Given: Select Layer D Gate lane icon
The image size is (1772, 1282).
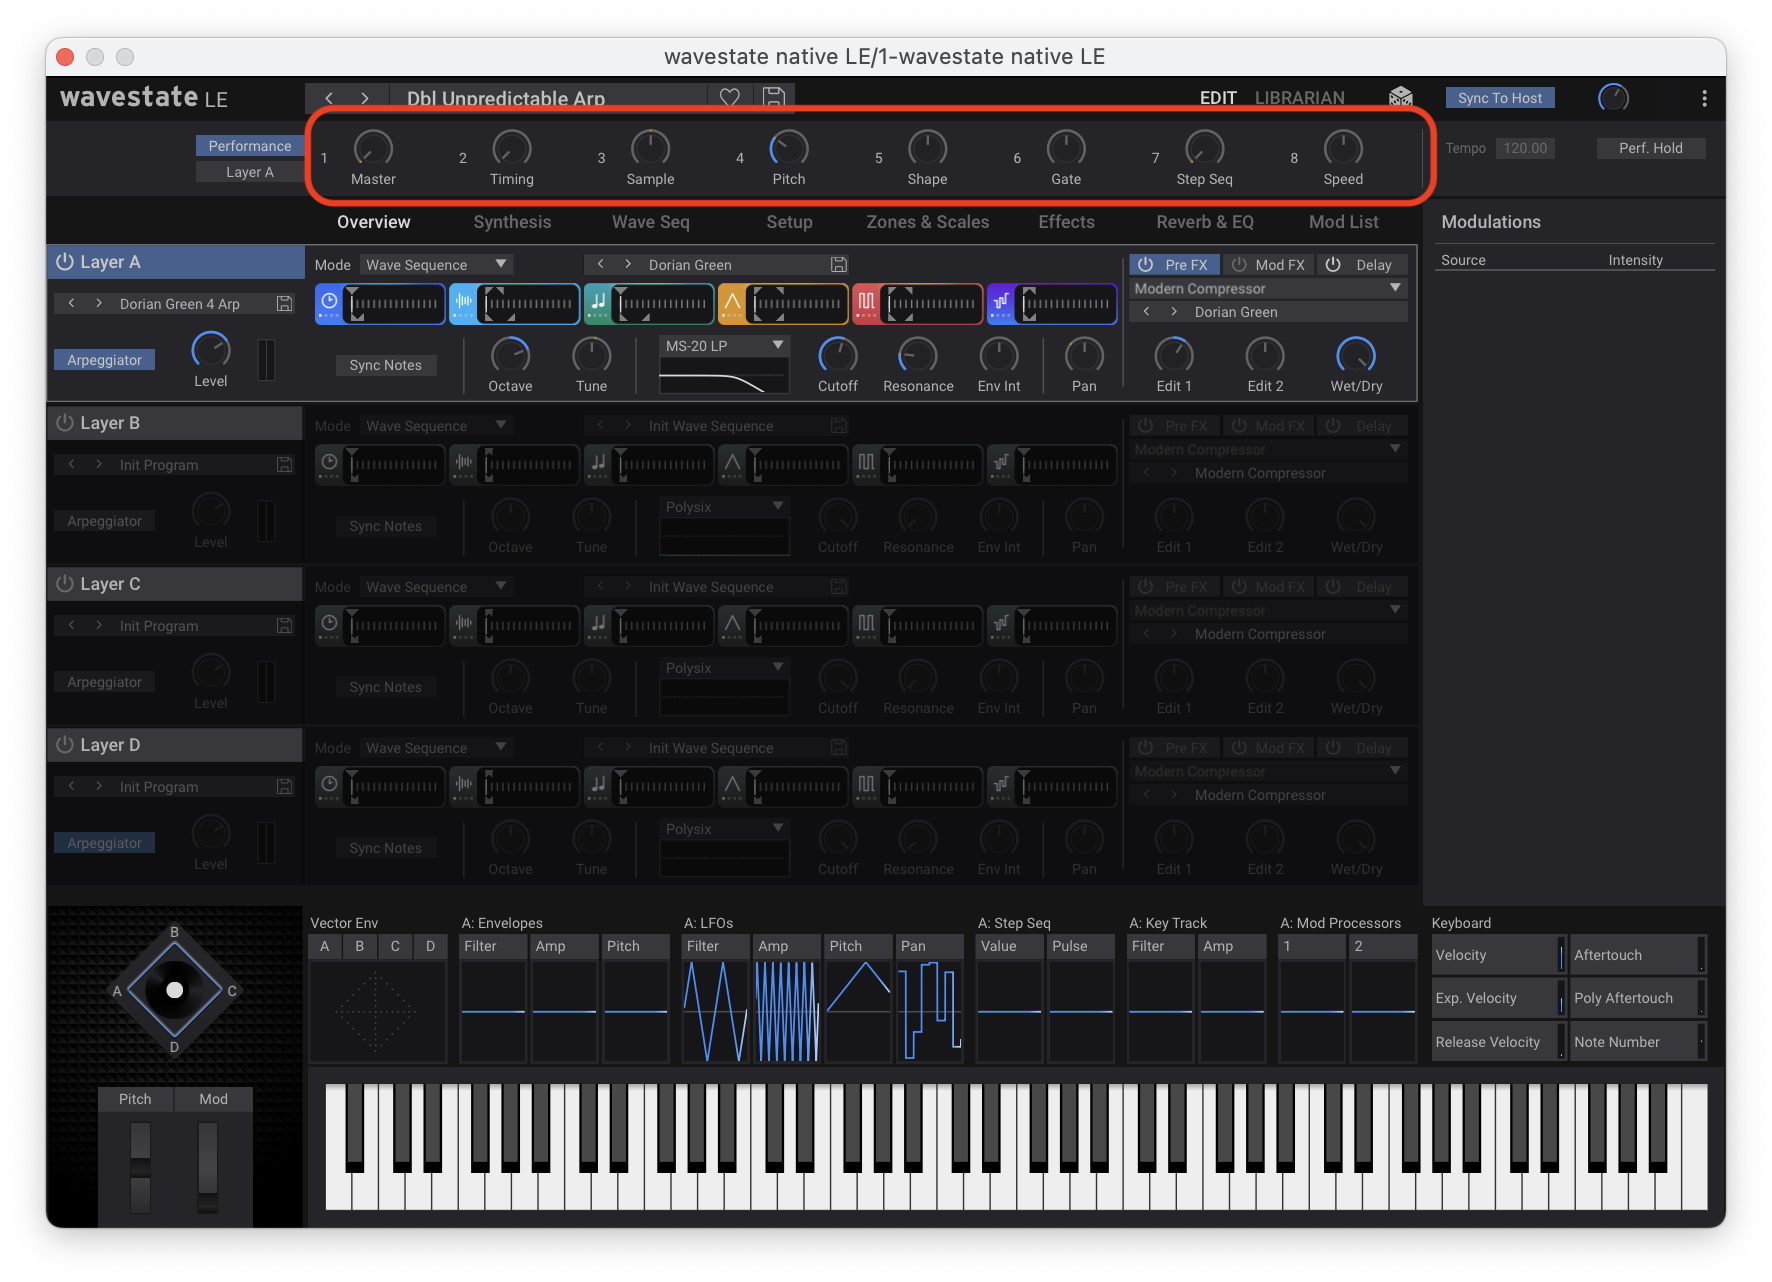Looking at the screenshot, I should tap(867, 786).
